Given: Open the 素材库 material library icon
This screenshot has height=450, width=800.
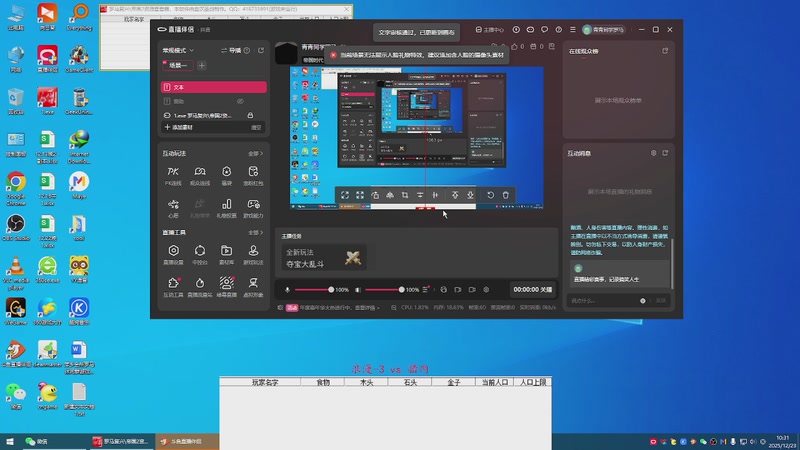Looking at the screenshot, I should 227,255.
